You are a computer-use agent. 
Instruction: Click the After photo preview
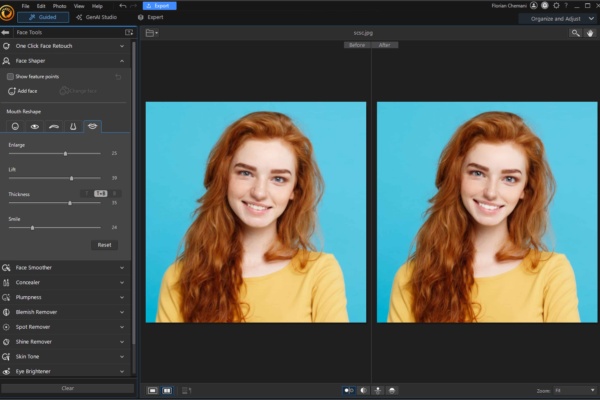point(486,212)
